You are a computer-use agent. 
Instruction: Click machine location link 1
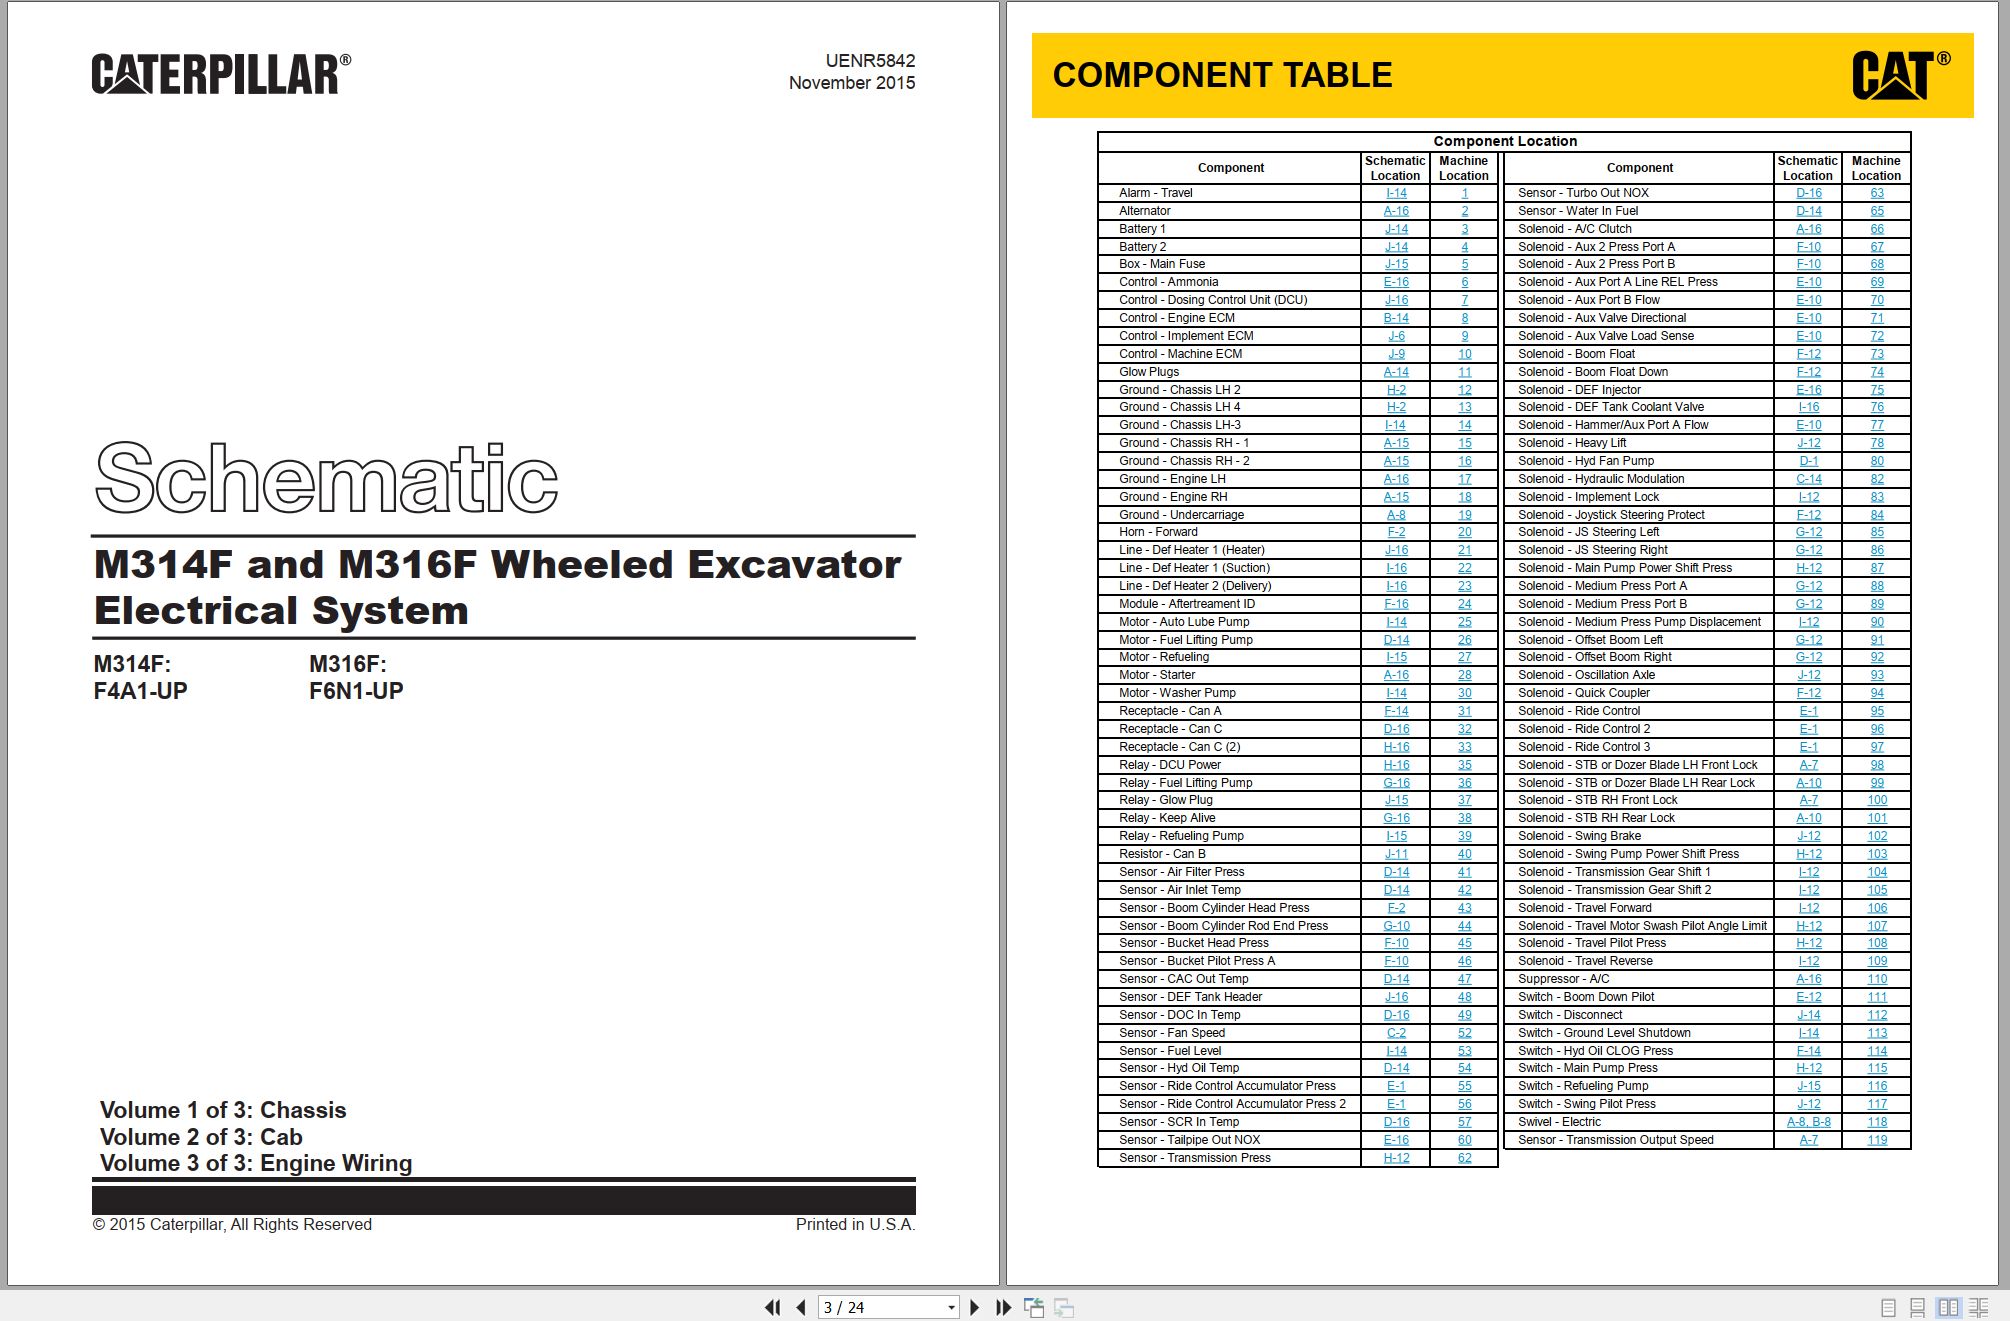click(1465, 193)
